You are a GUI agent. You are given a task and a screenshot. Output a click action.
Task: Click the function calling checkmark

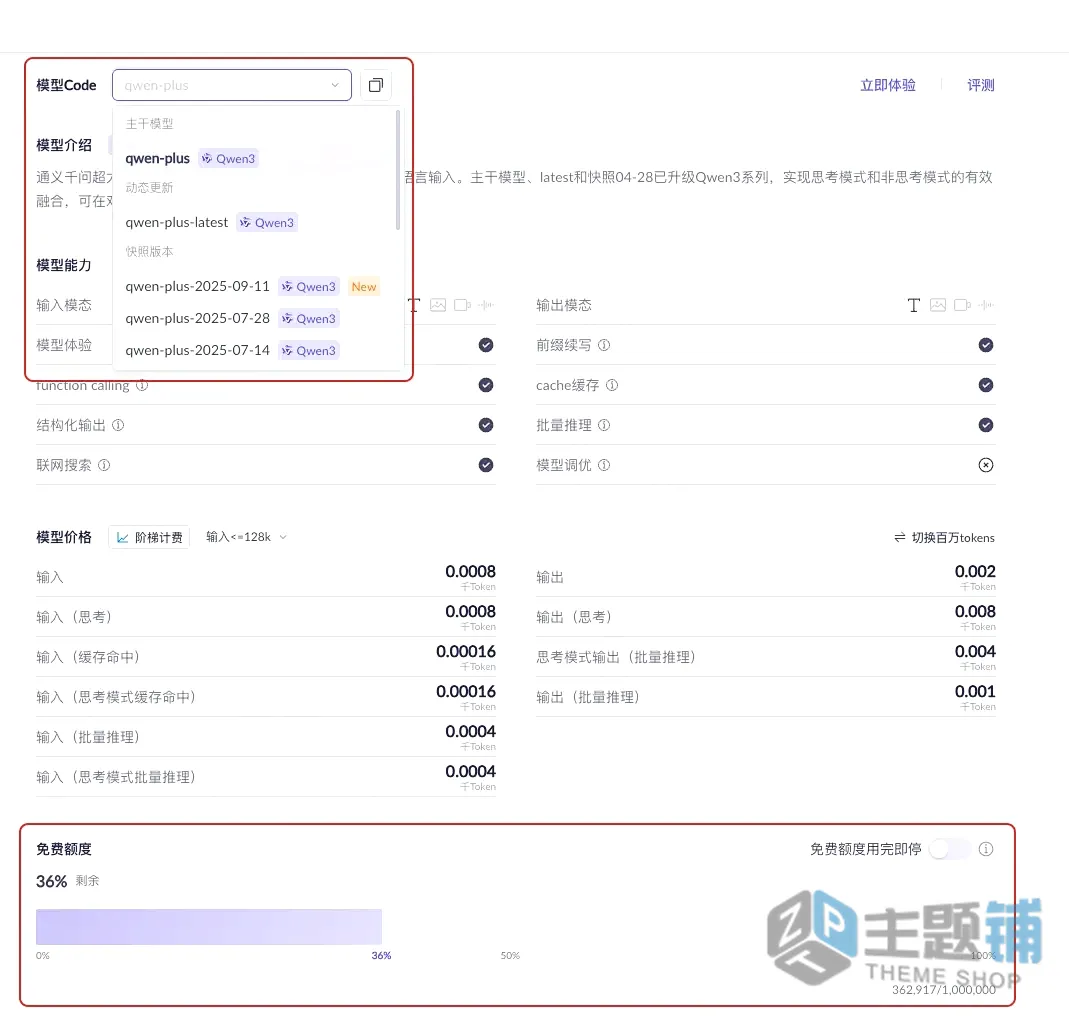[x=486, y=385]
